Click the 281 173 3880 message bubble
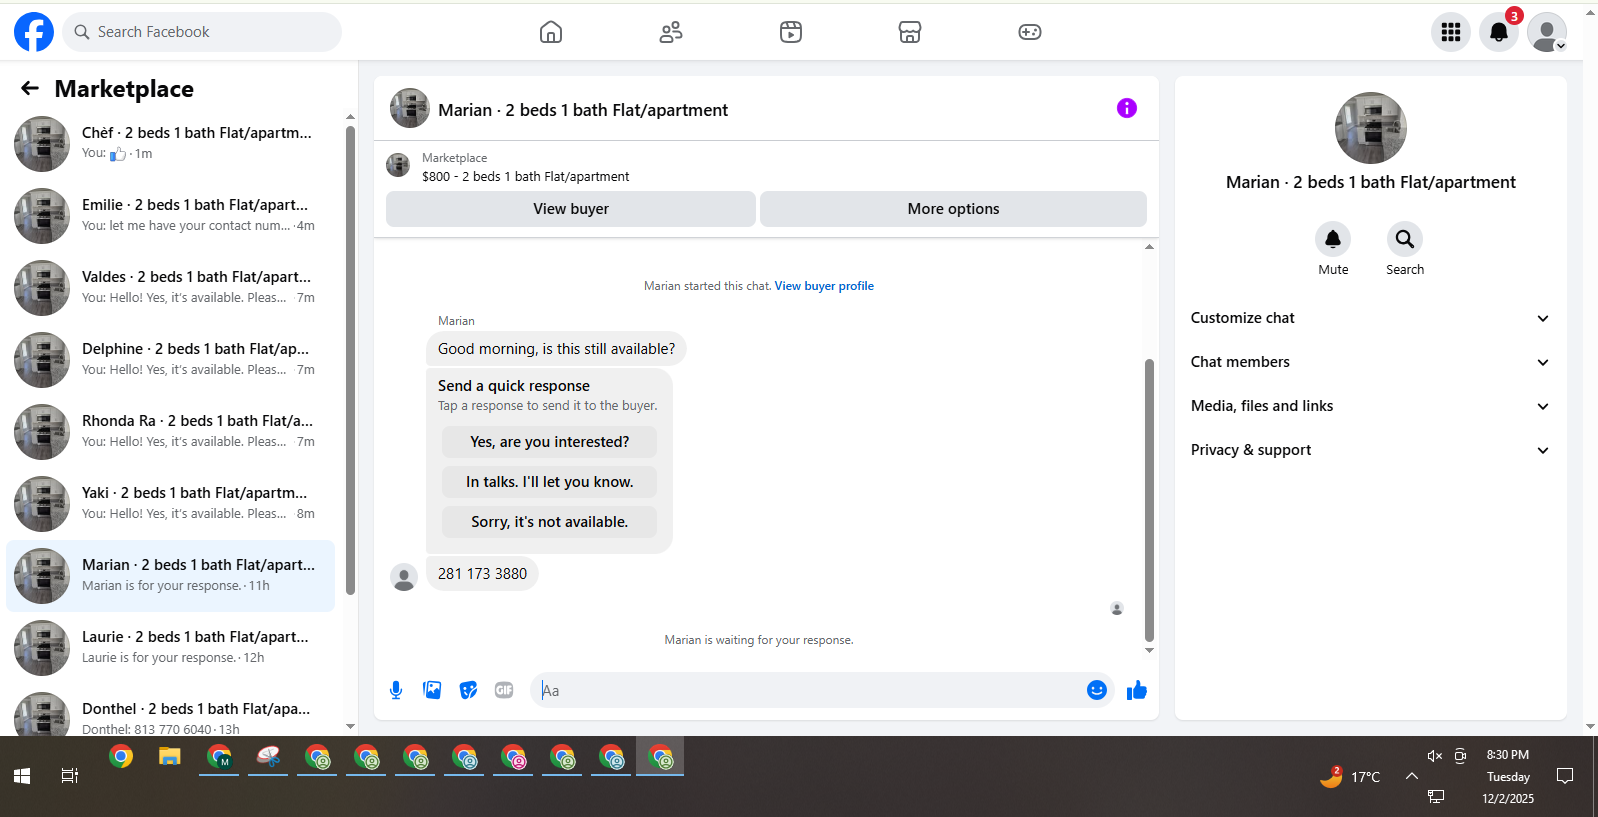Screen dimensions: 1598x817 coord(482,574)
